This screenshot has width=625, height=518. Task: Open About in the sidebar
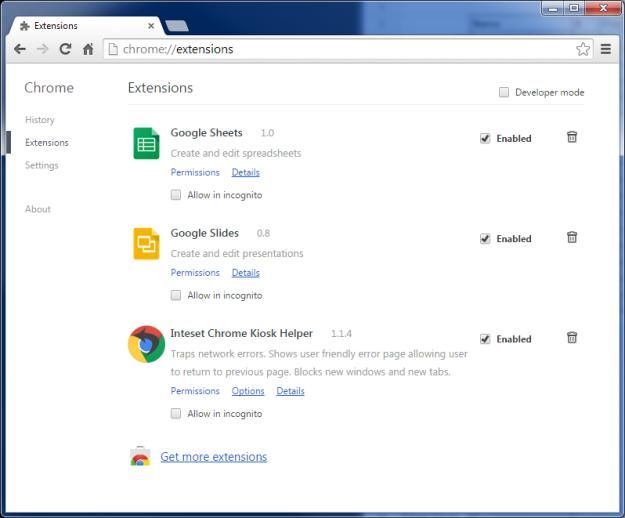(x=38, y=209)
